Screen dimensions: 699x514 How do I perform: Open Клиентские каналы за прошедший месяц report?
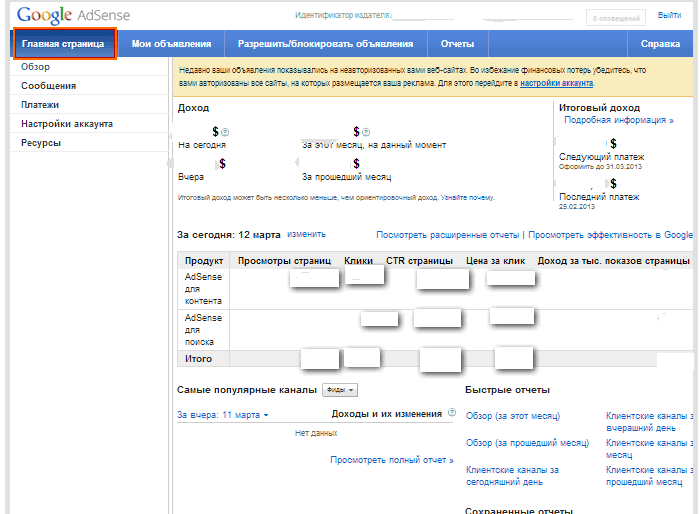click(x=650, y=476)
